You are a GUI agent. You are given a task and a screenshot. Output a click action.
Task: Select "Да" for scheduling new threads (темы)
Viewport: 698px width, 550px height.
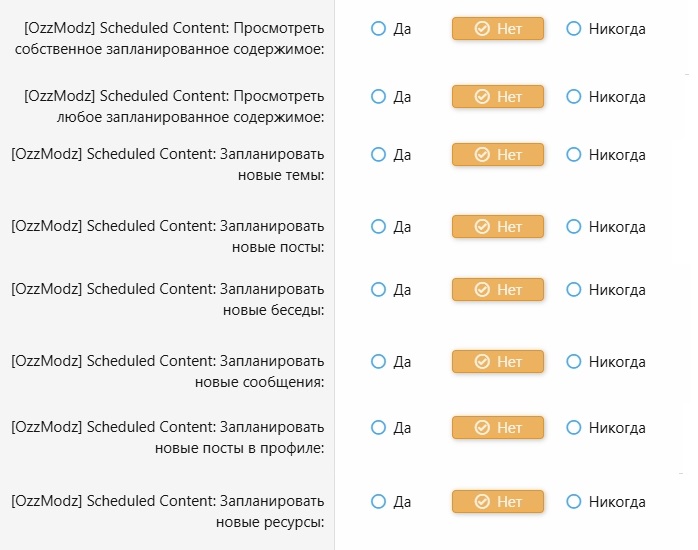point(378,155)
